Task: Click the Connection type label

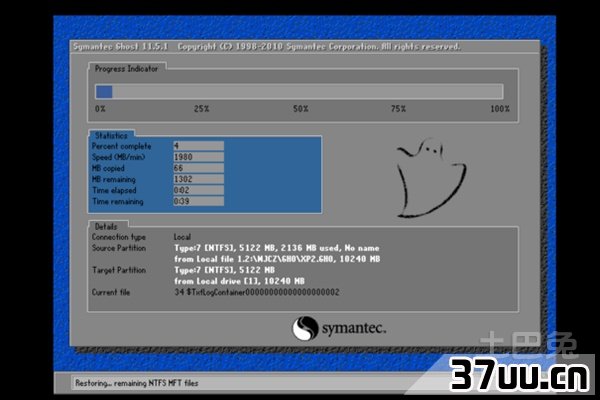Action: point(119,237)
